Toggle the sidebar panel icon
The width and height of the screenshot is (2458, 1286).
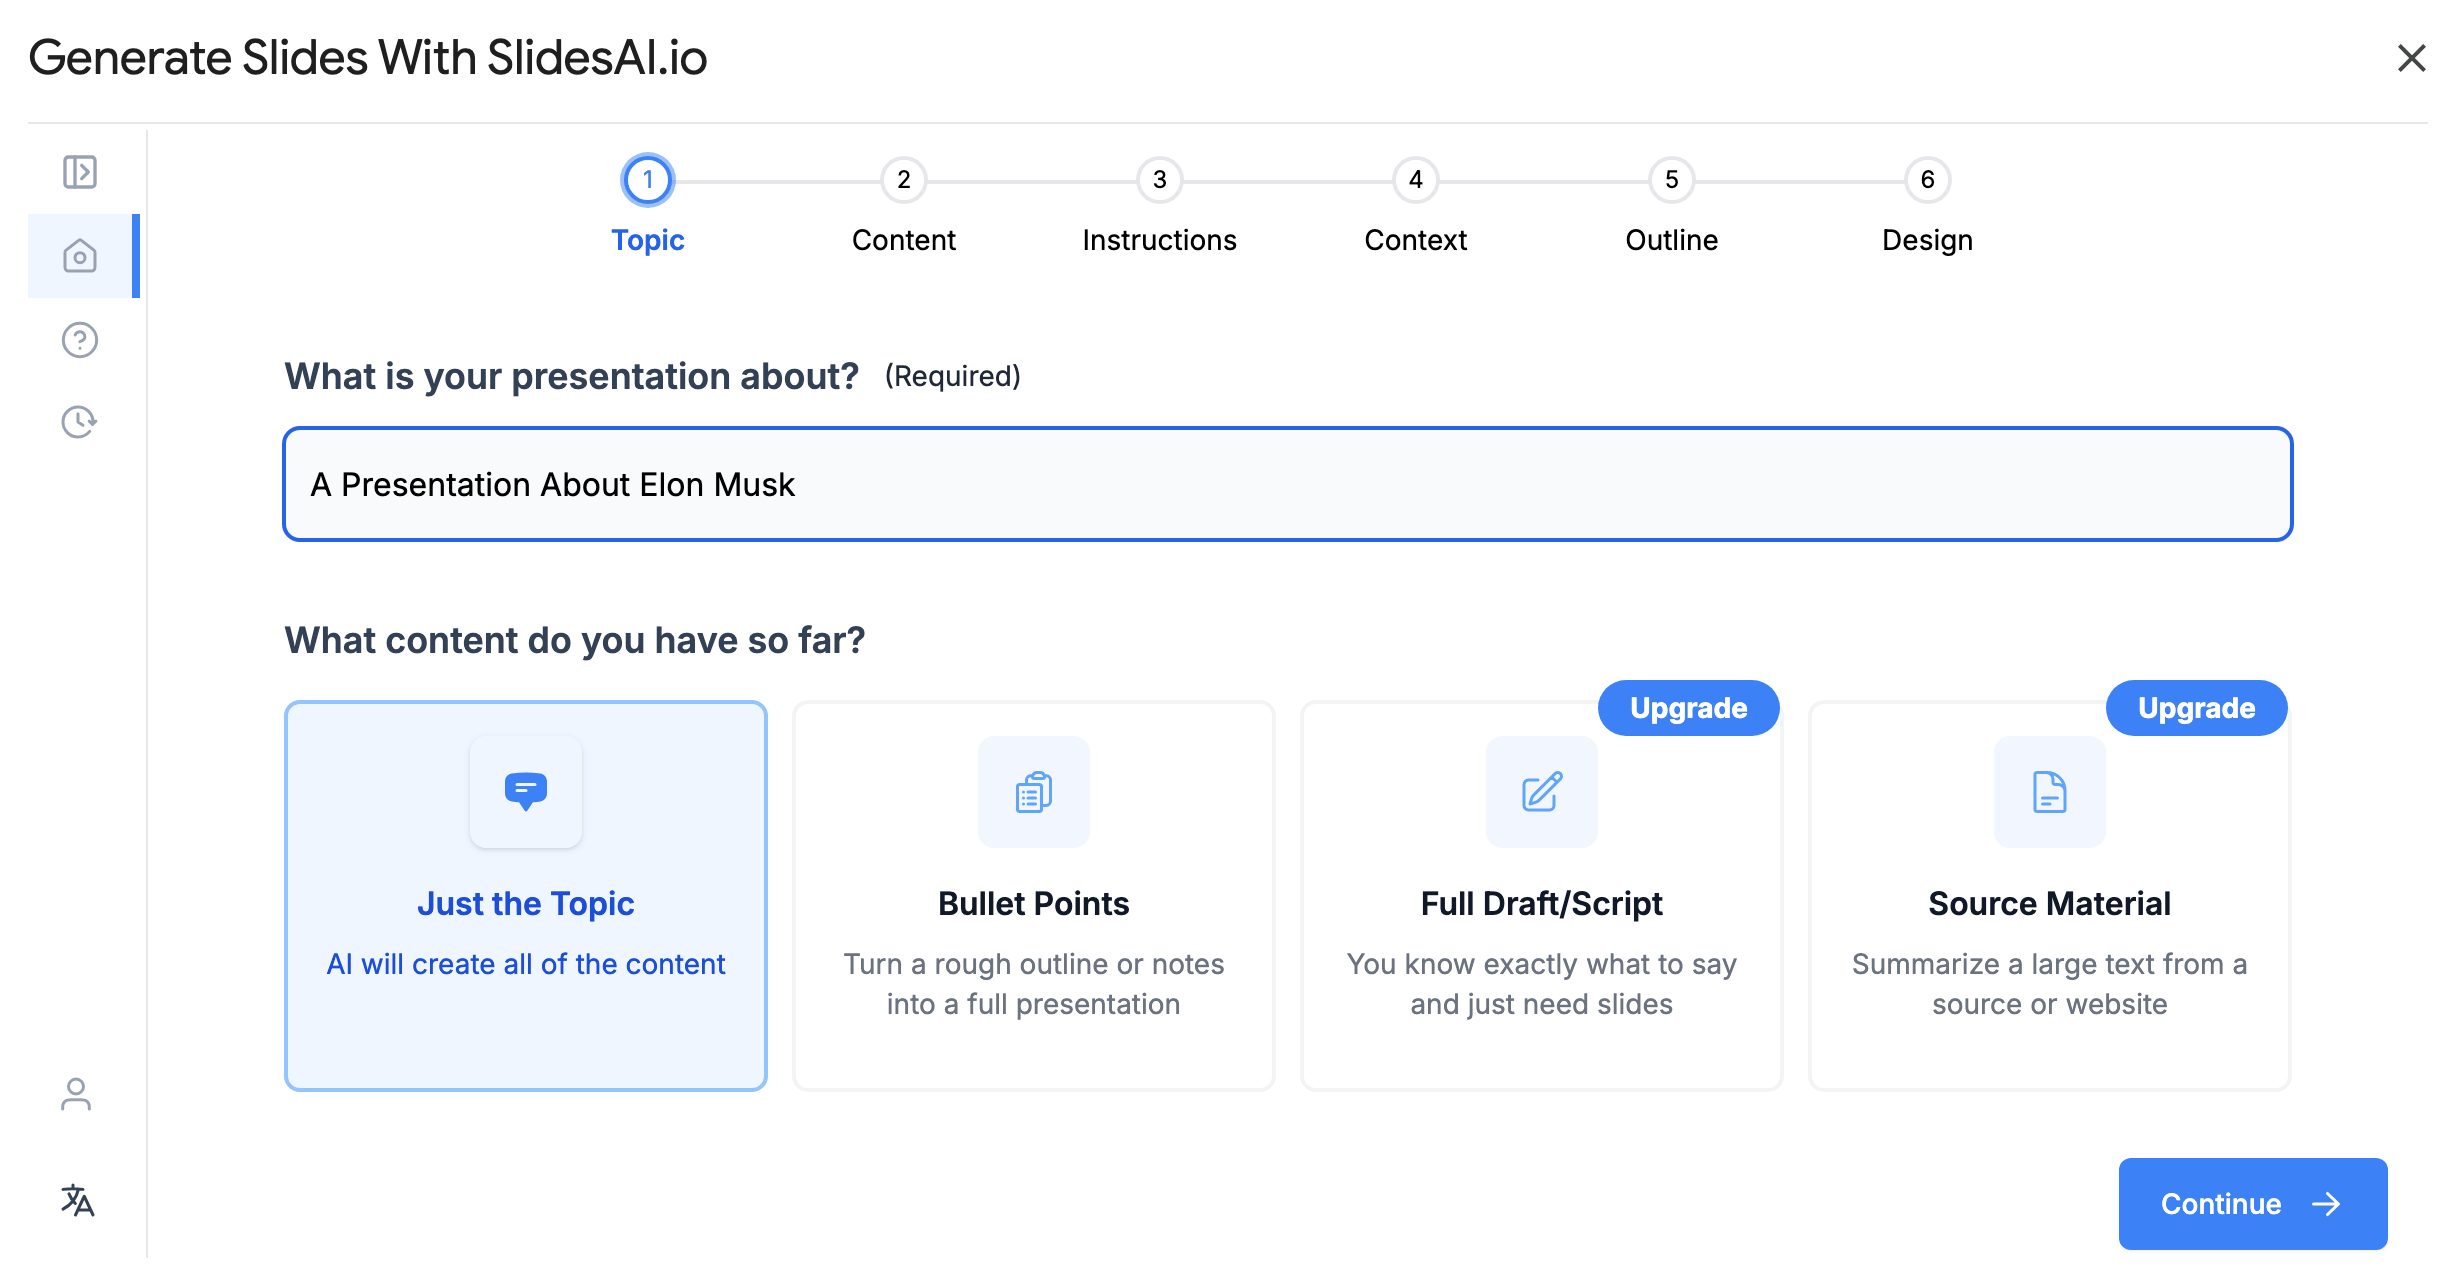pyautogui.click(x=80, y=172)
